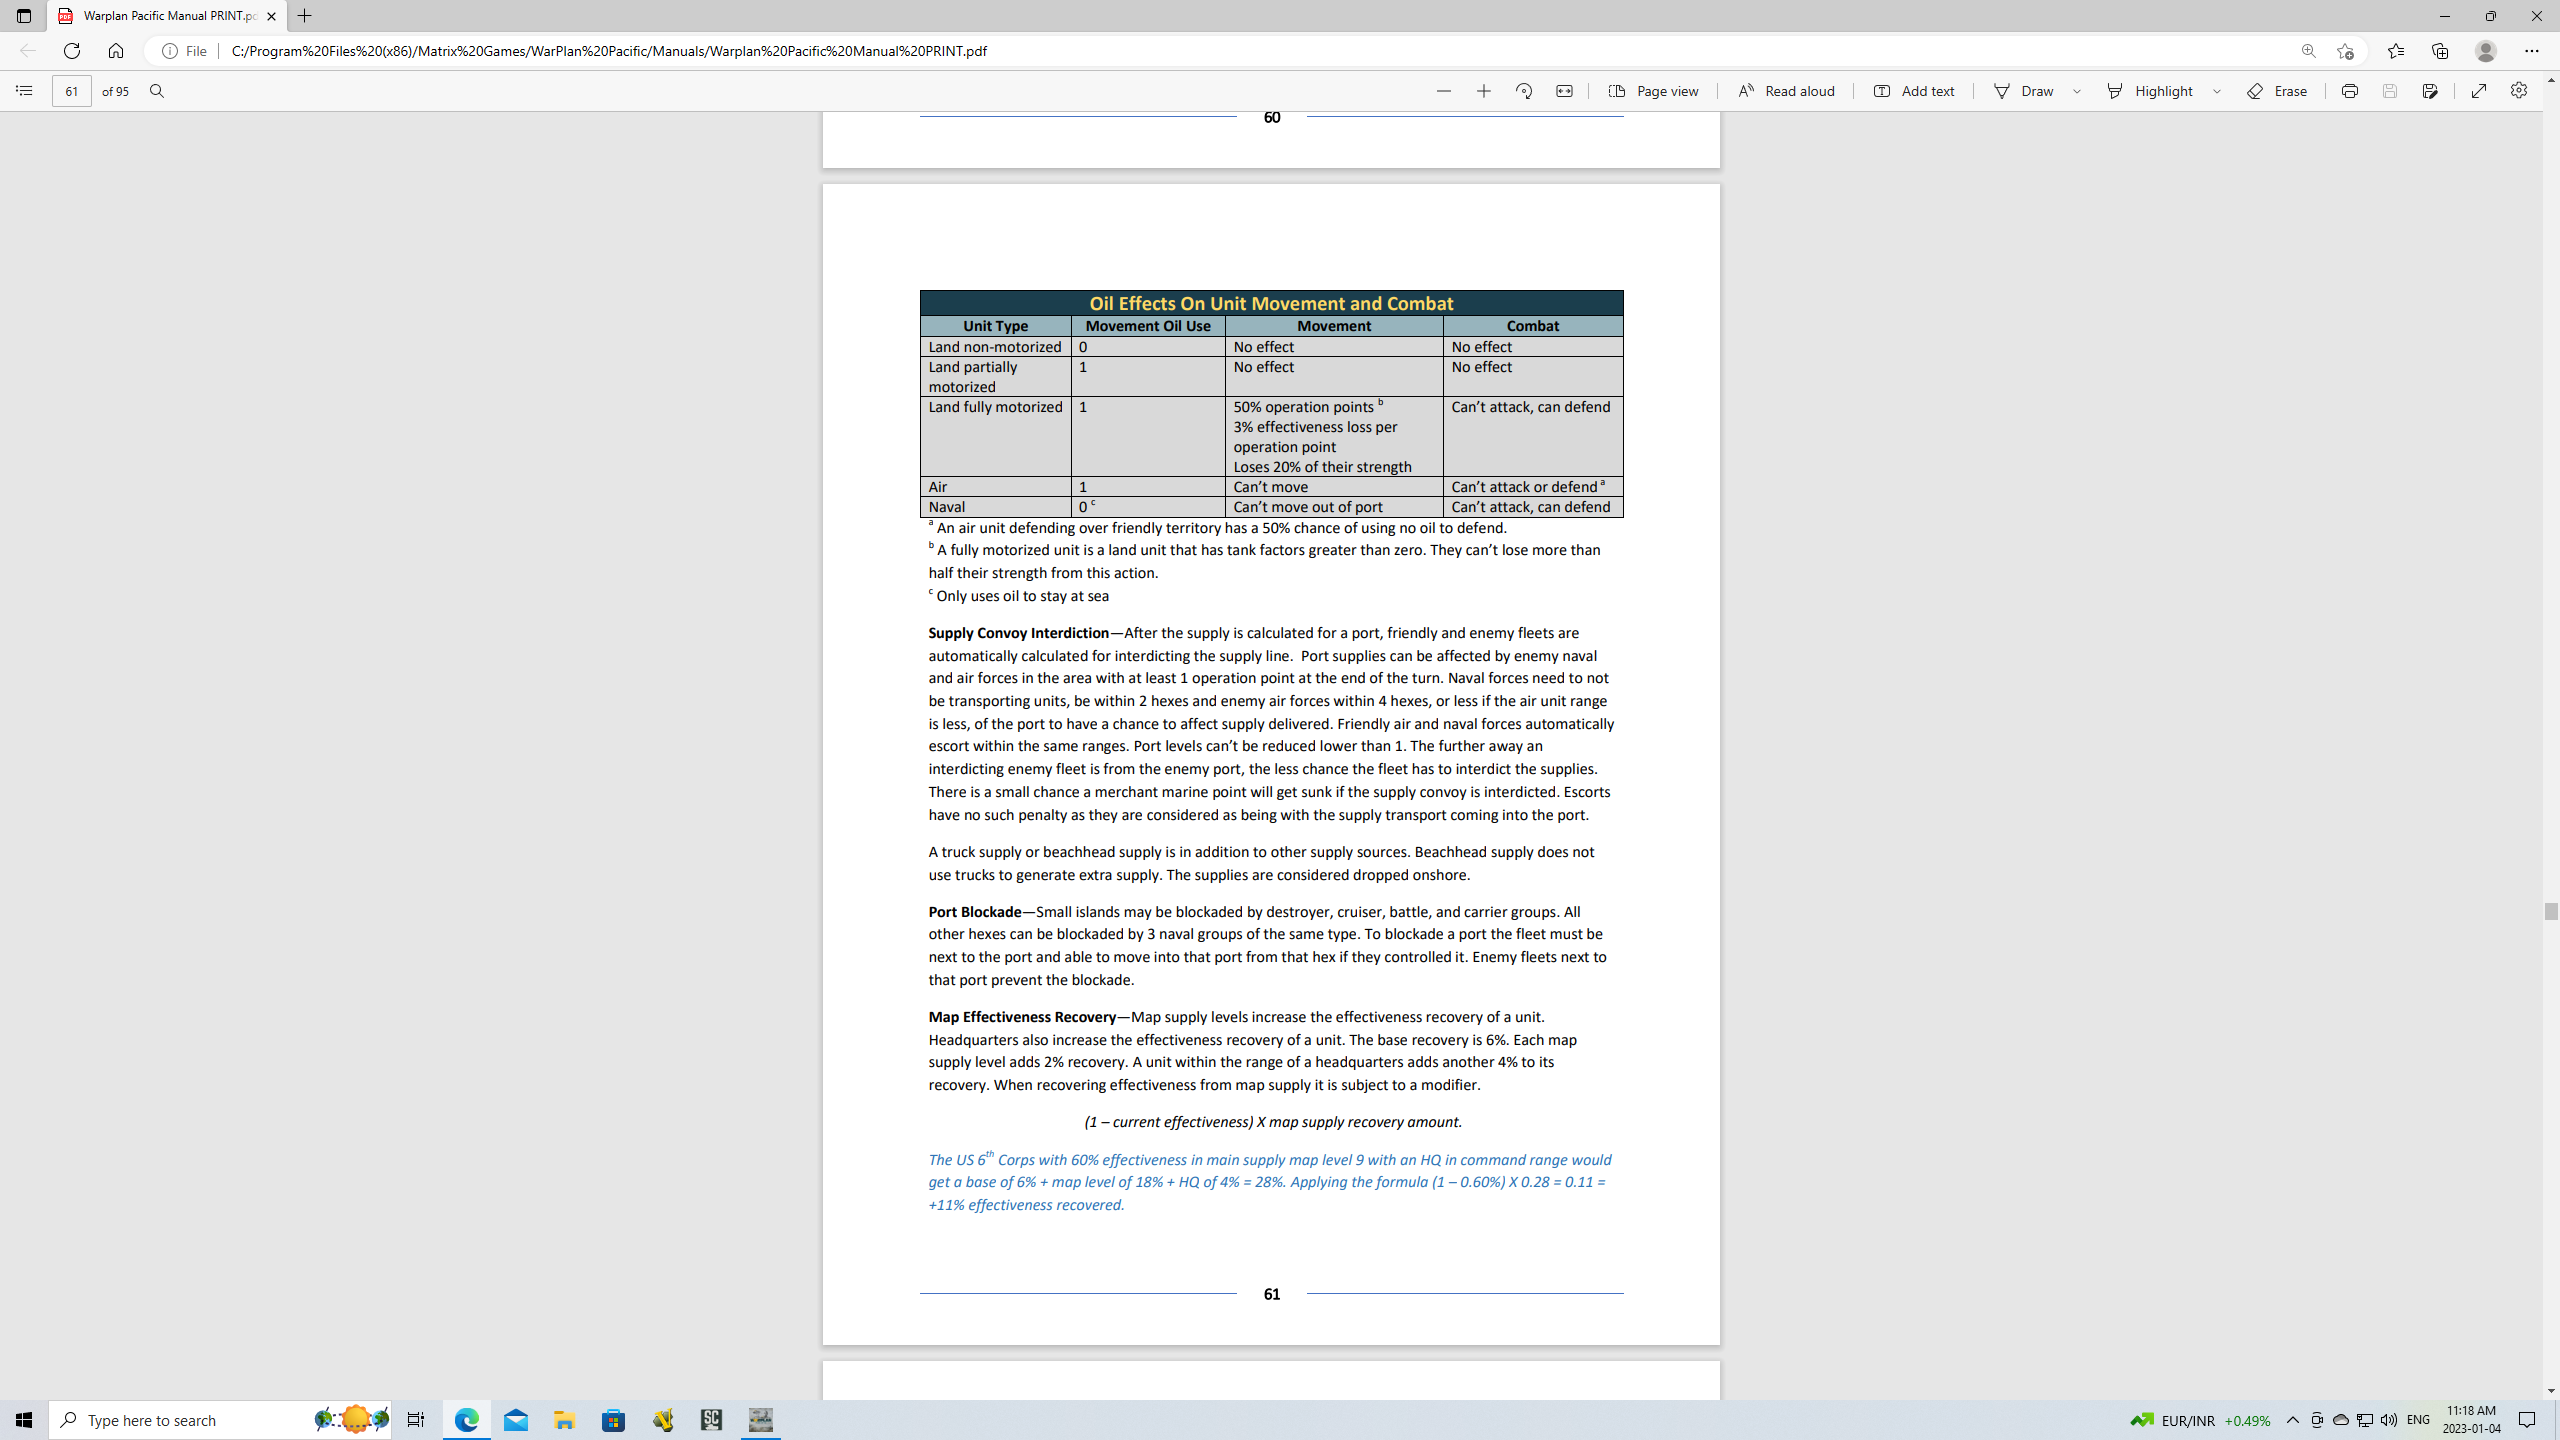Click scrollbar down arrow
The image size is (2560, 1440).
2551,1391
